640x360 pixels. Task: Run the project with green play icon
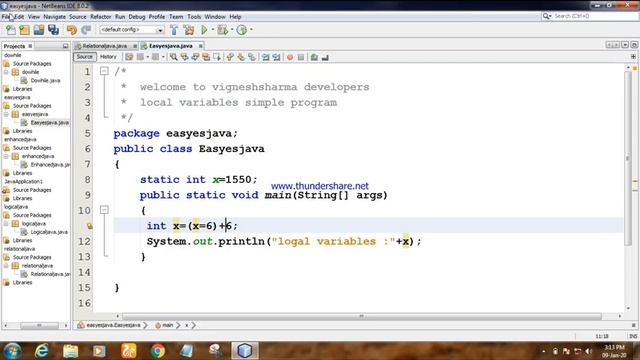pyautogui.click(x=204, y=30)
